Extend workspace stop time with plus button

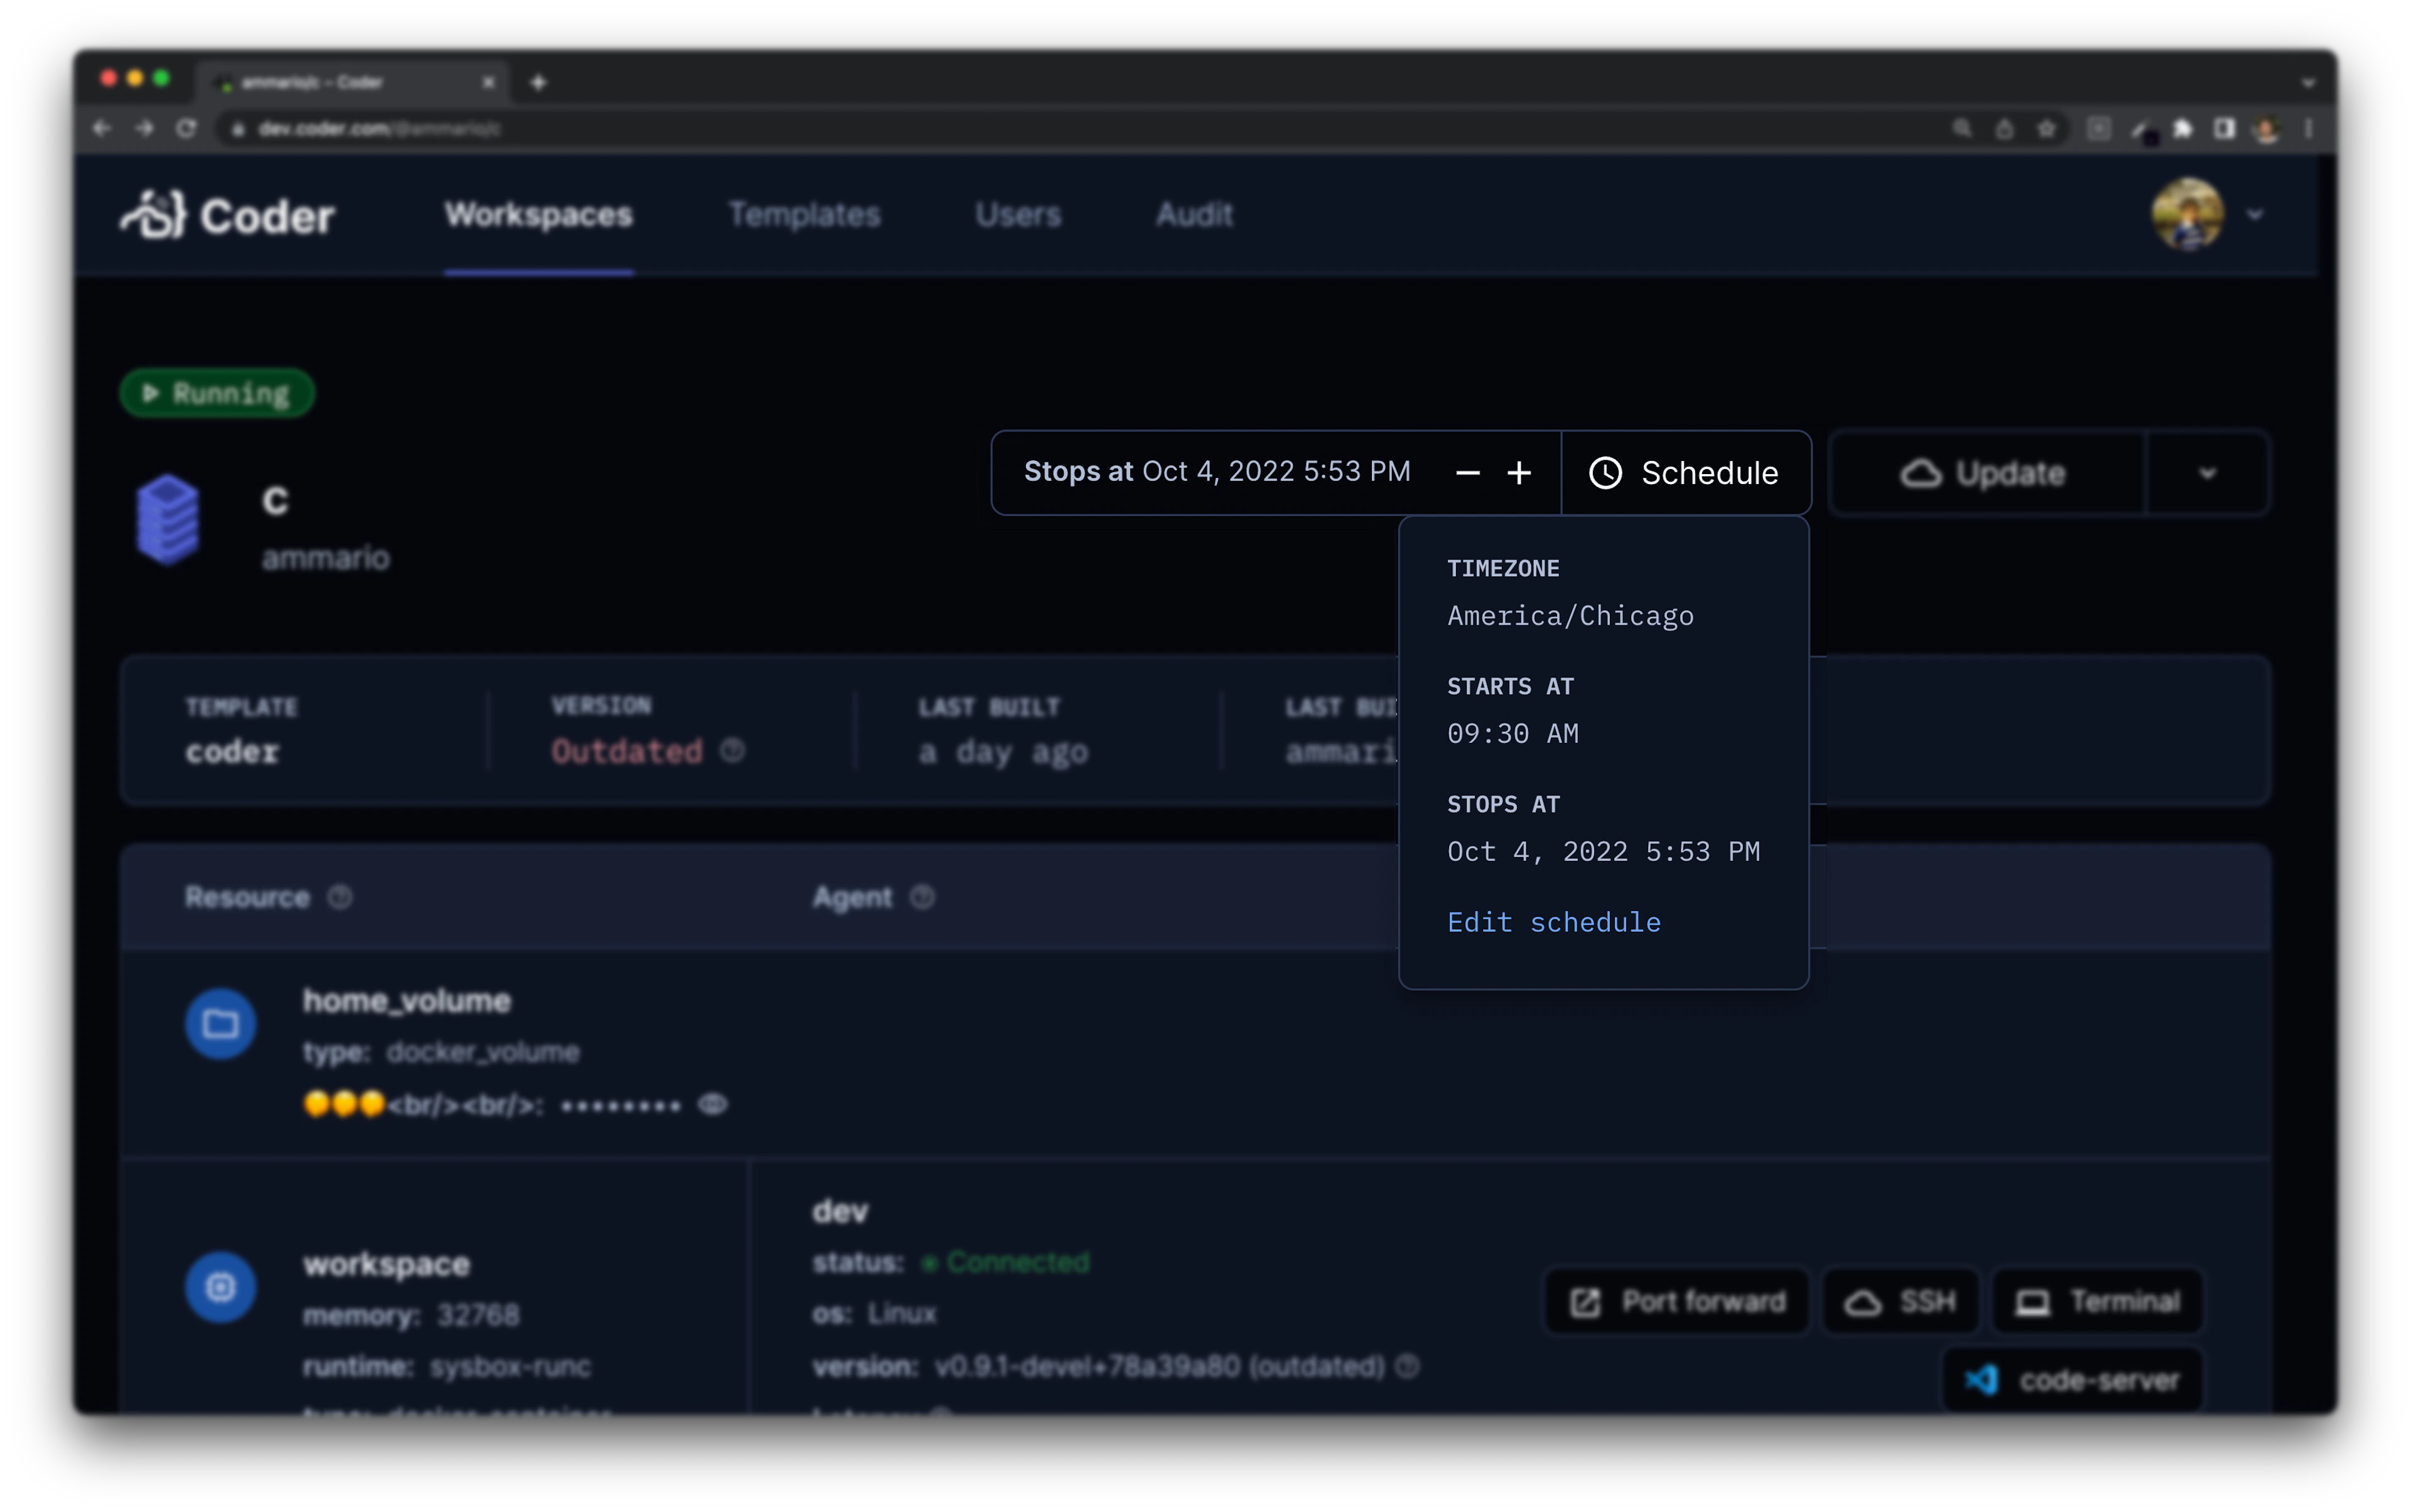coord(1519,473)
